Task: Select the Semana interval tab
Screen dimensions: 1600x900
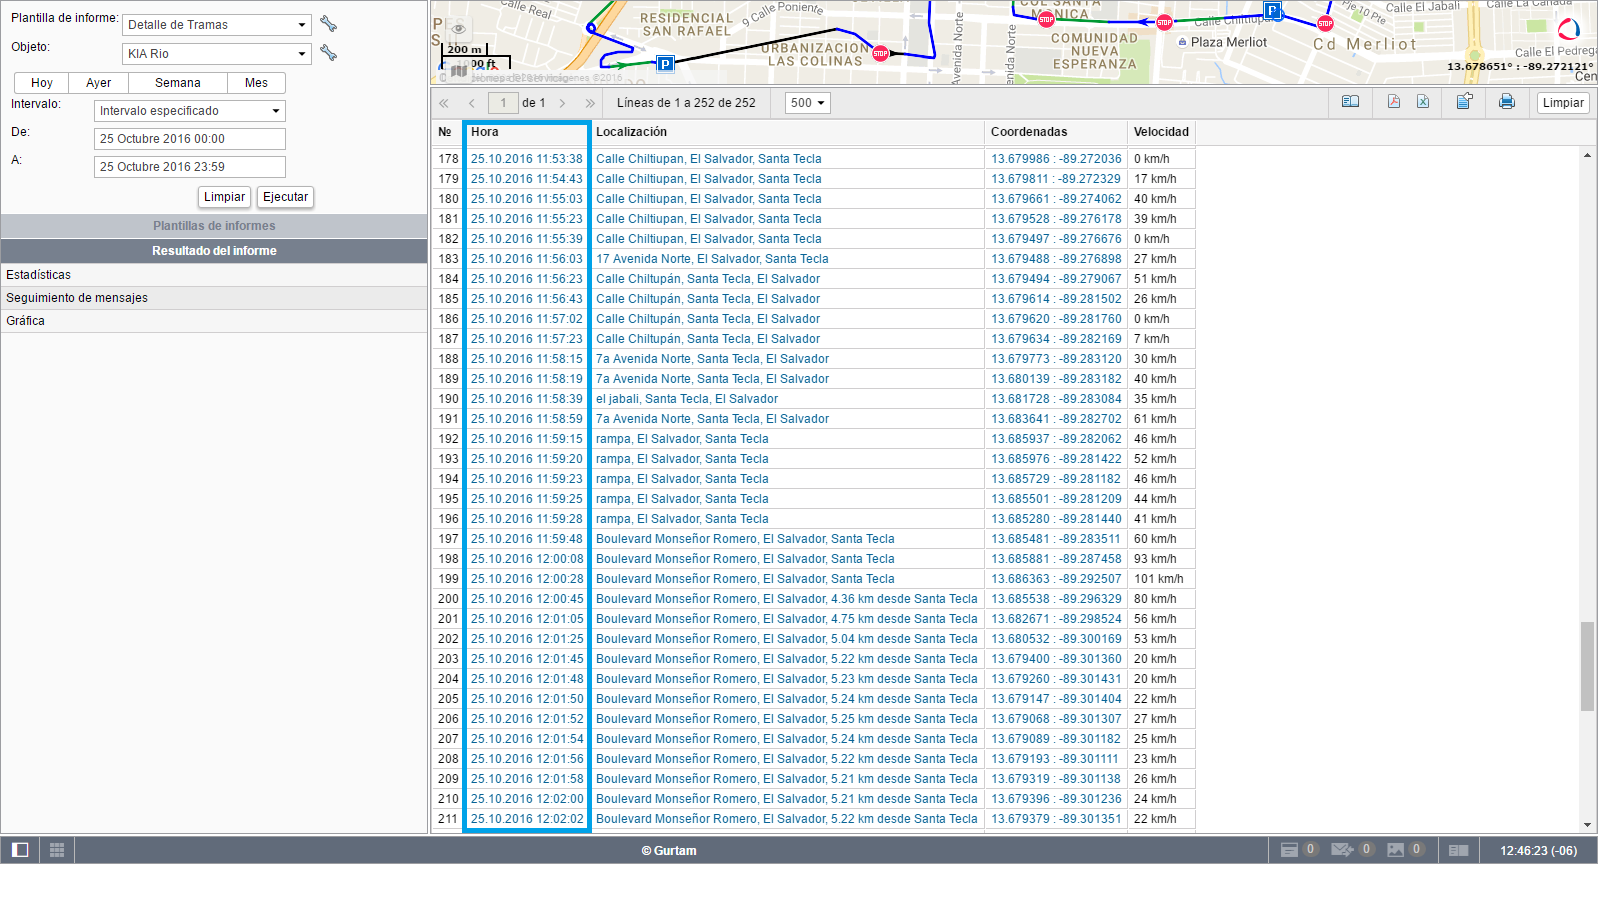Action: coord(177,83)
